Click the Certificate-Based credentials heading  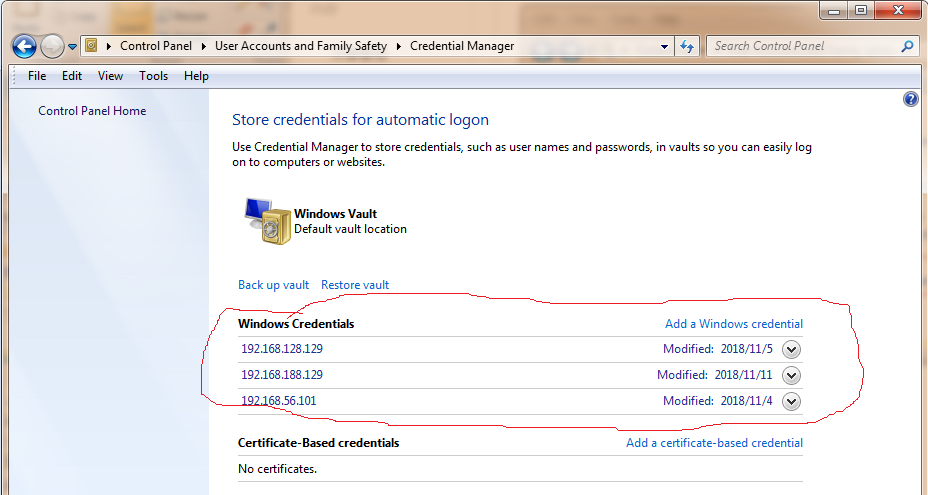coord(318,443)
